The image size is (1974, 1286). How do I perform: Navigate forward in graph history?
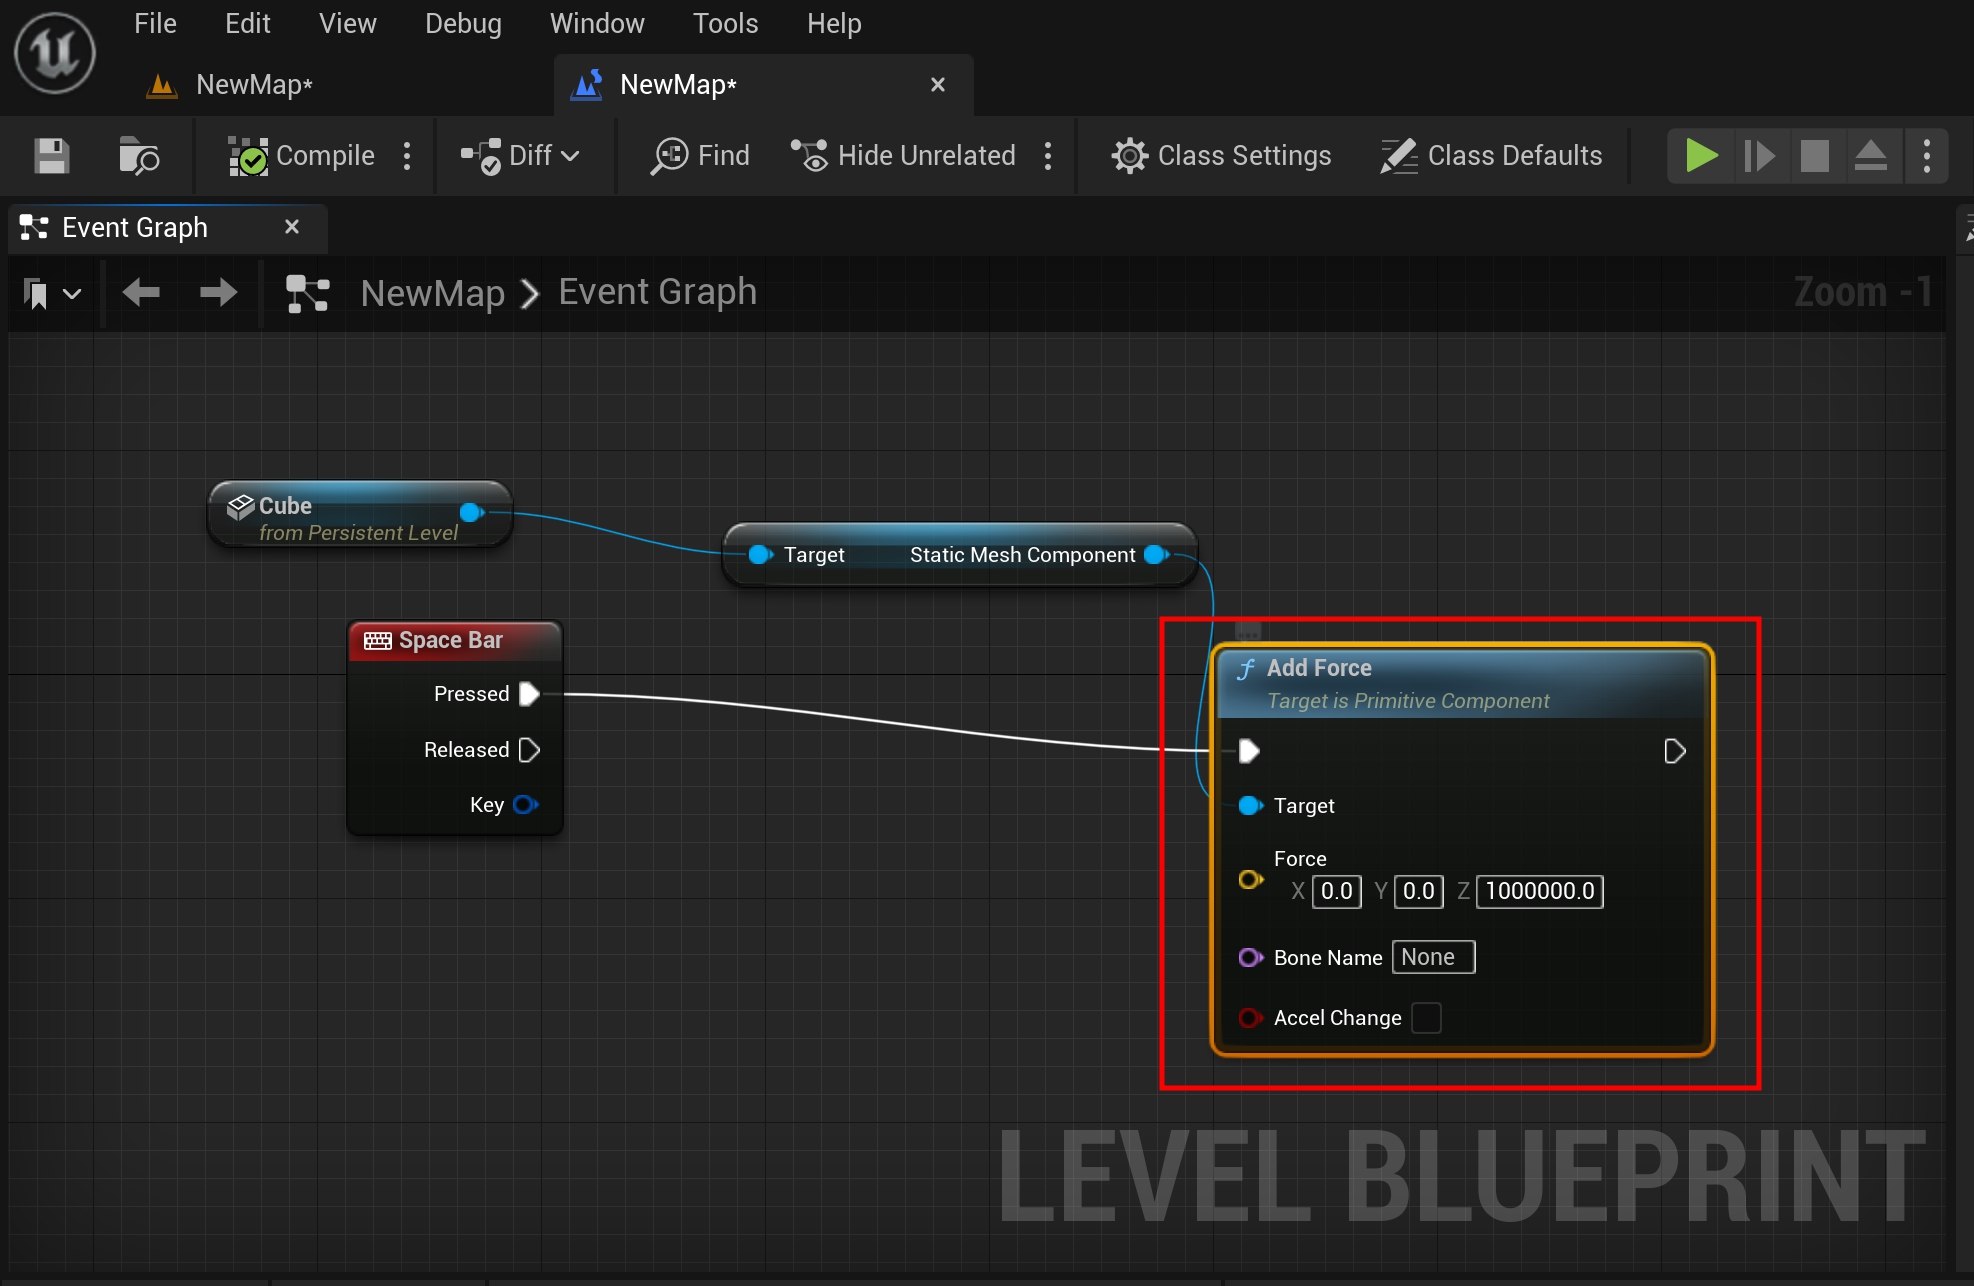(218, 293)
